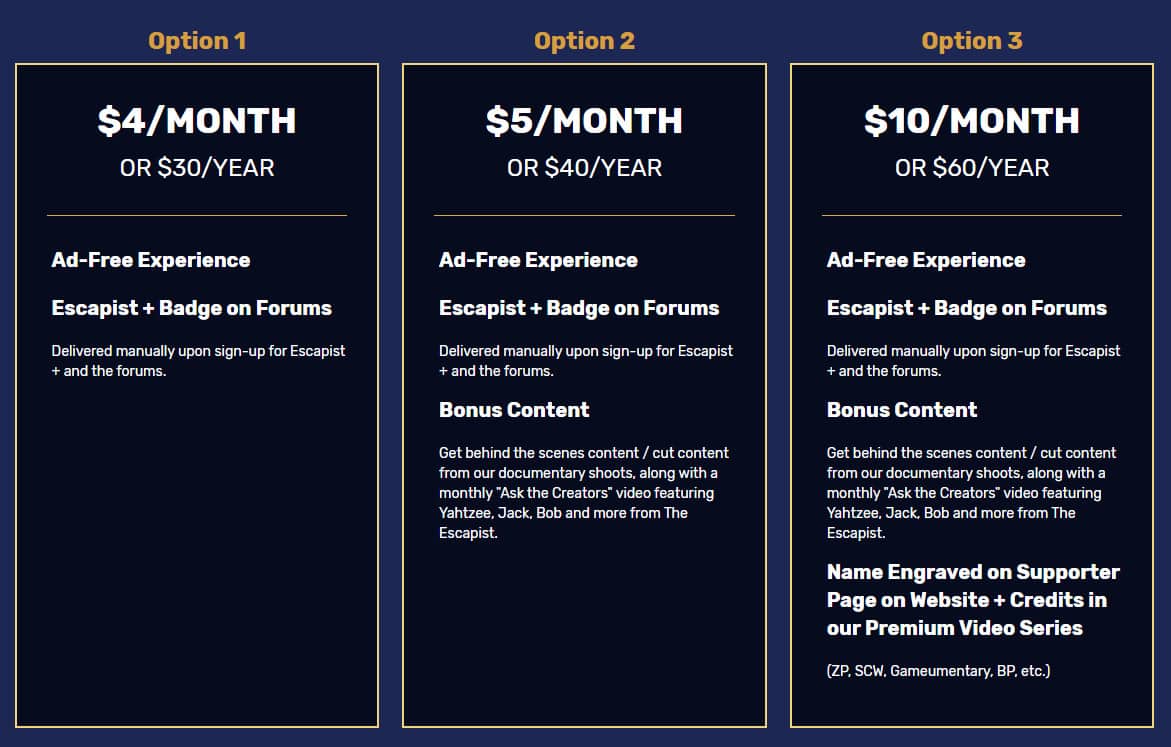Click Escapist + Badge on Forums in Option 1
Viewport: 1171px width, 747px height.
click(192, 308)
